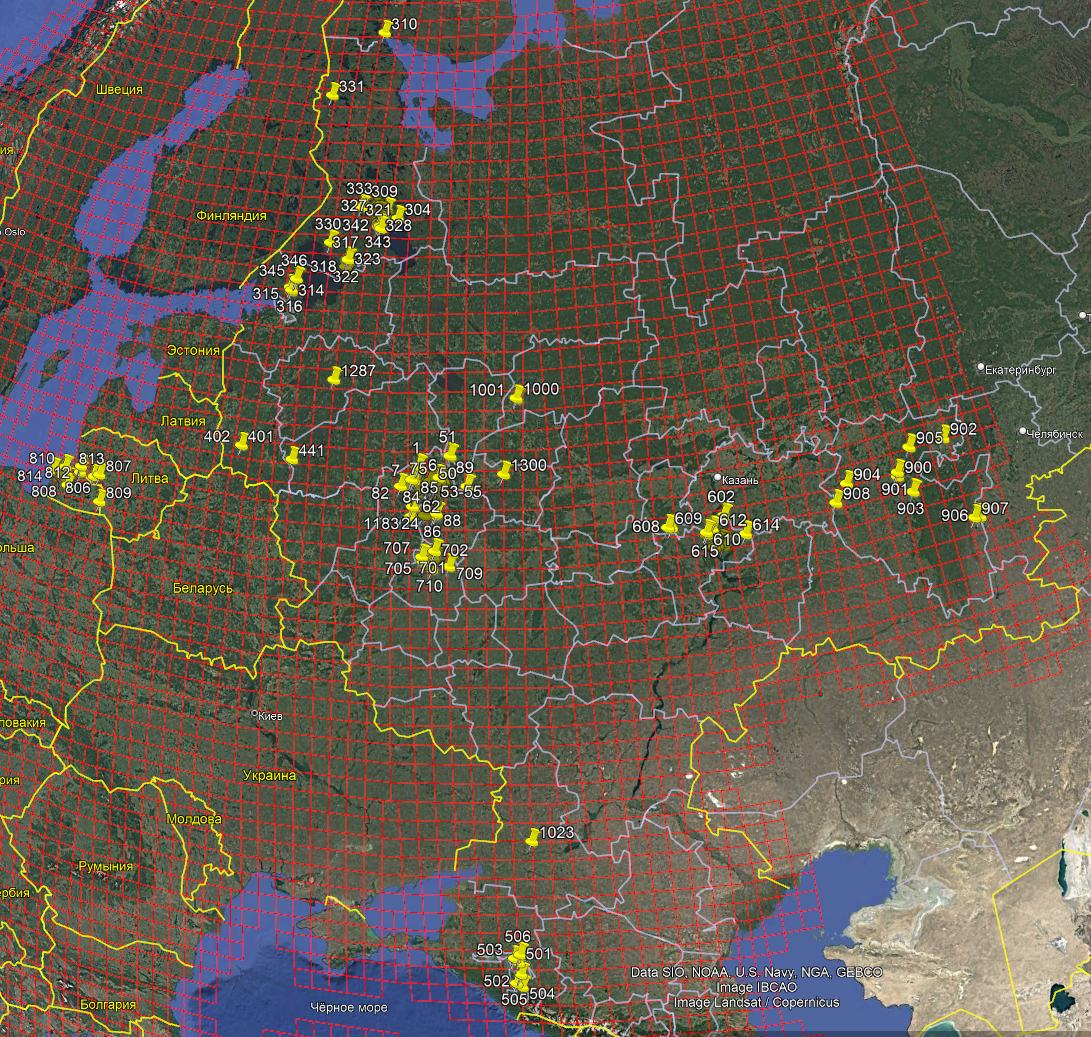This screenshot has width=1091, height=1037.
Task: Click the yellow pushpin labeled 310
Action: click(386, 30)
